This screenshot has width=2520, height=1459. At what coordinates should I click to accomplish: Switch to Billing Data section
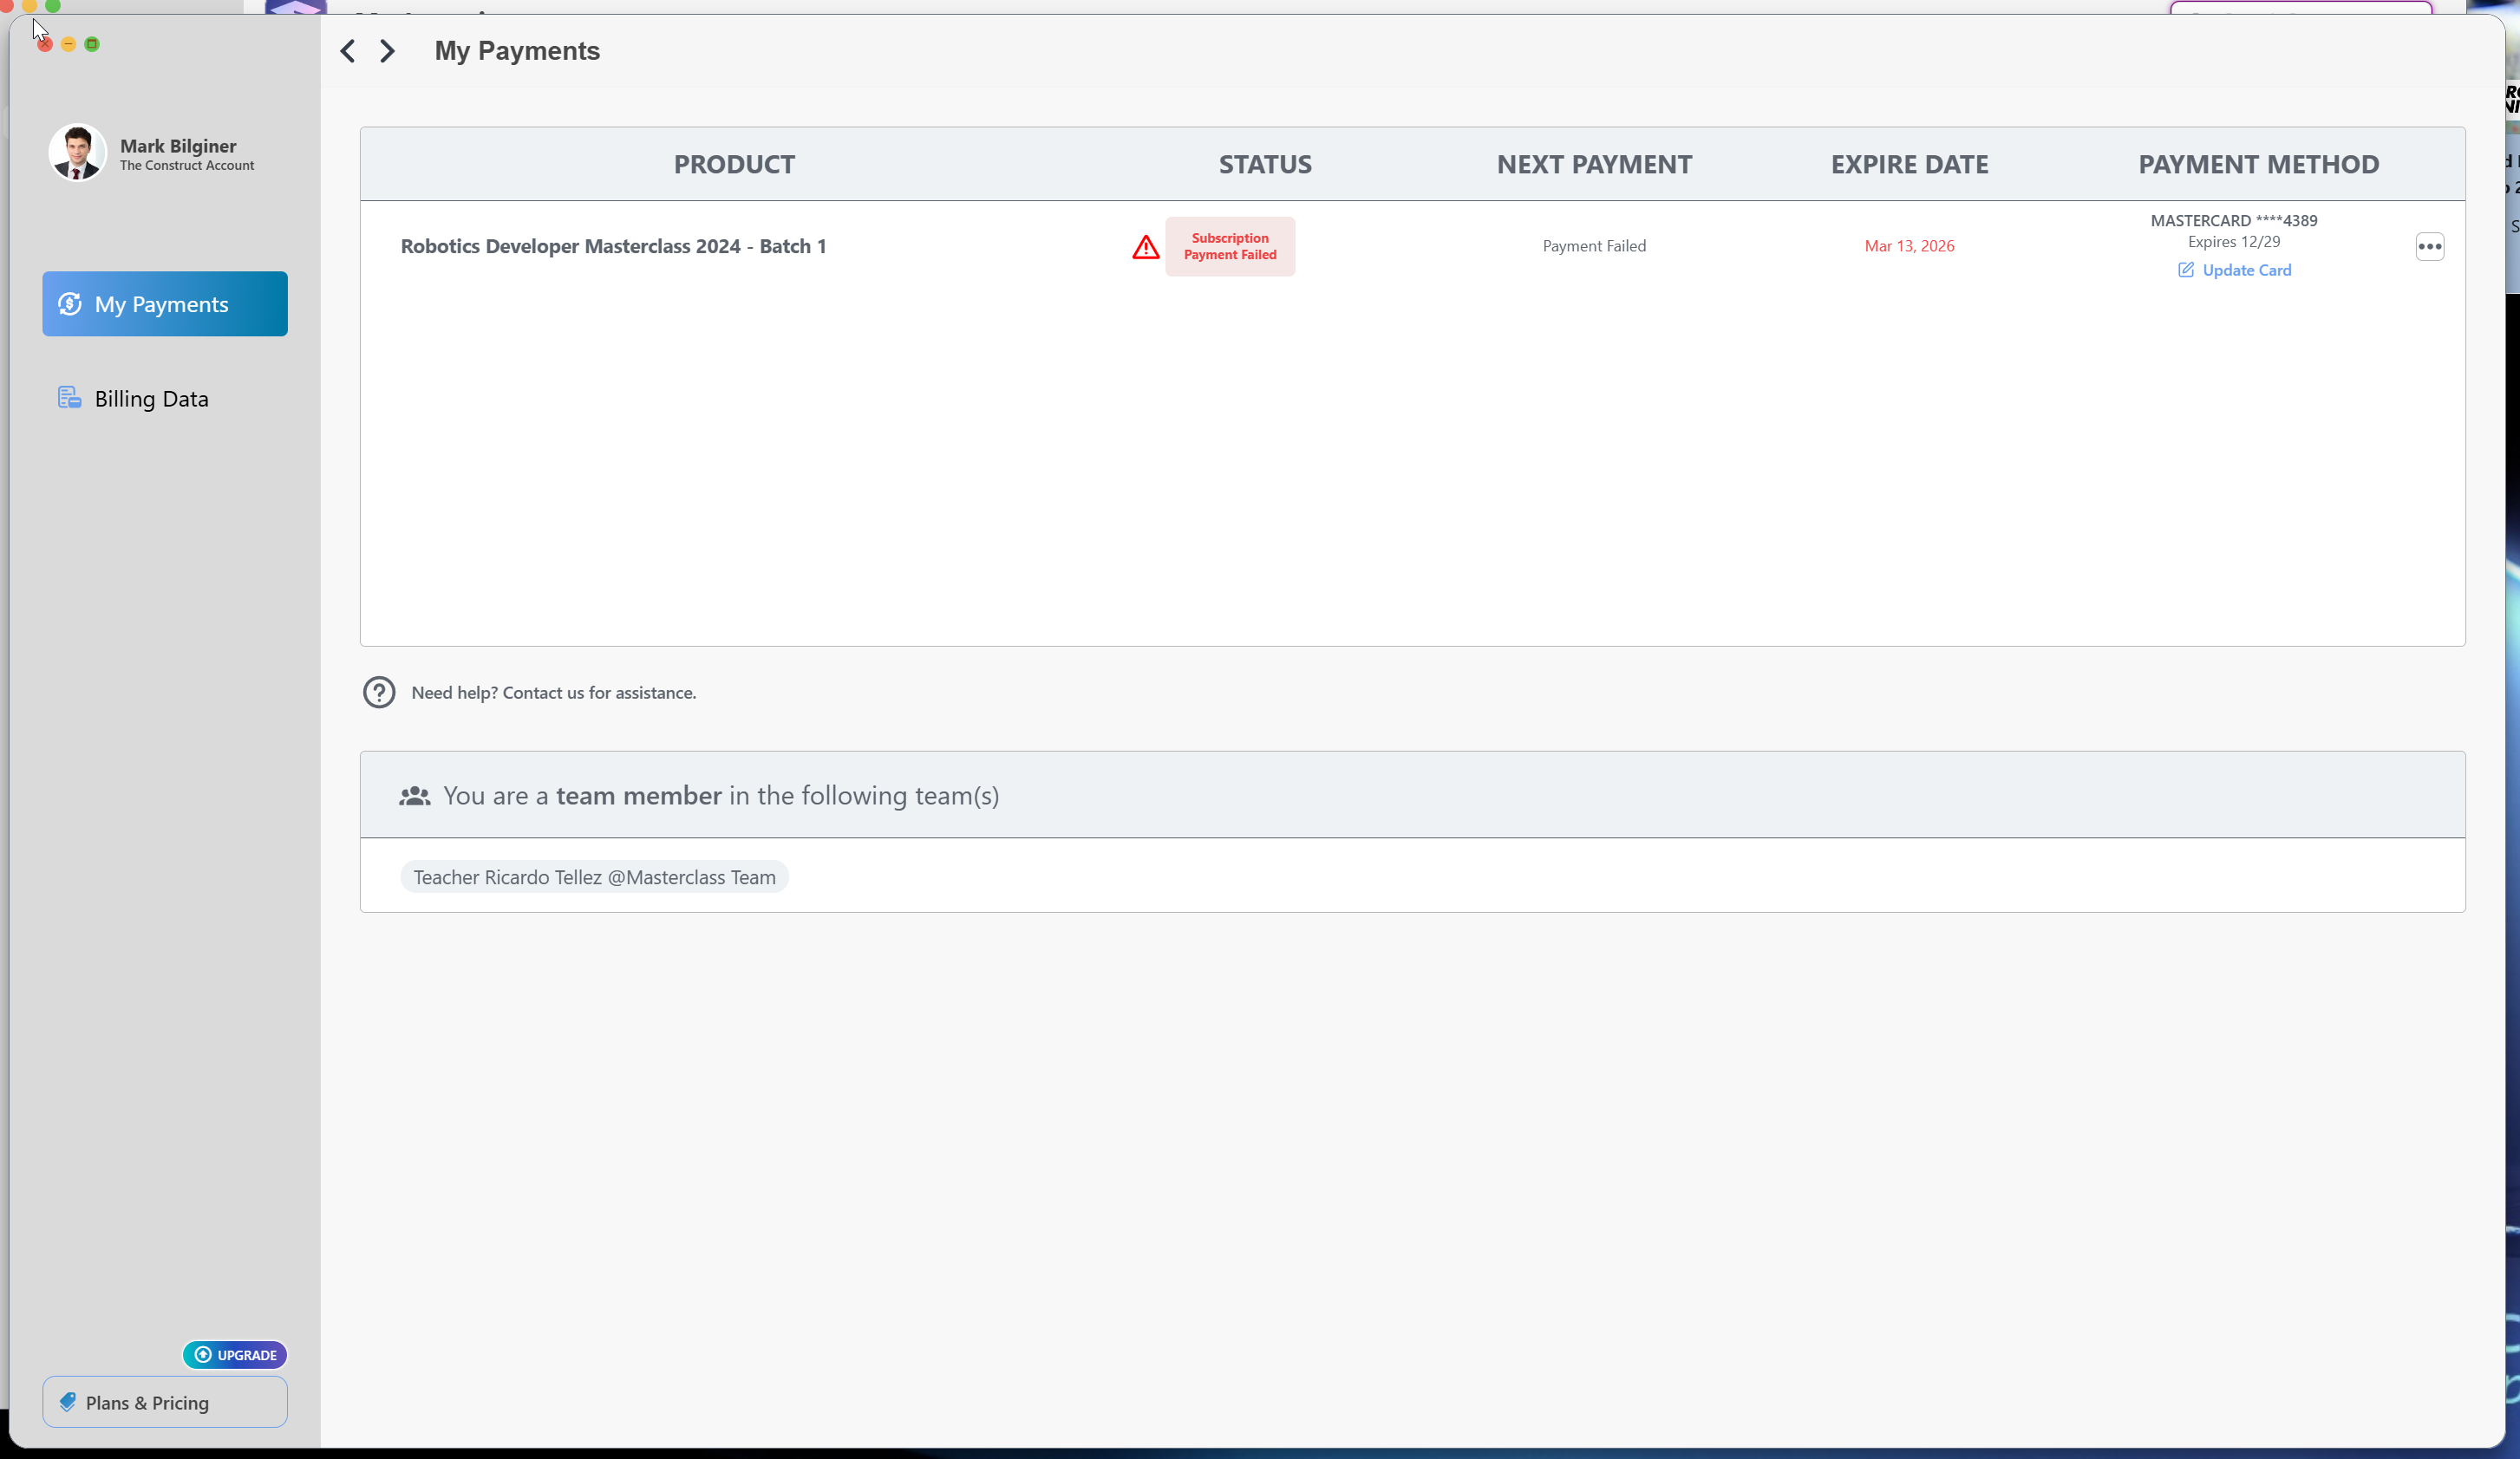coord(151,399)
